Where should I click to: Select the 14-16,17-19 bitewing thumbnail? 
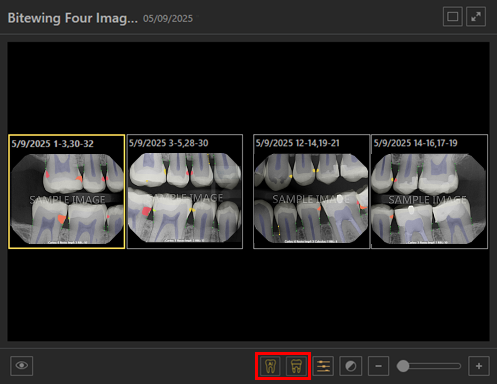coord(429,192)
